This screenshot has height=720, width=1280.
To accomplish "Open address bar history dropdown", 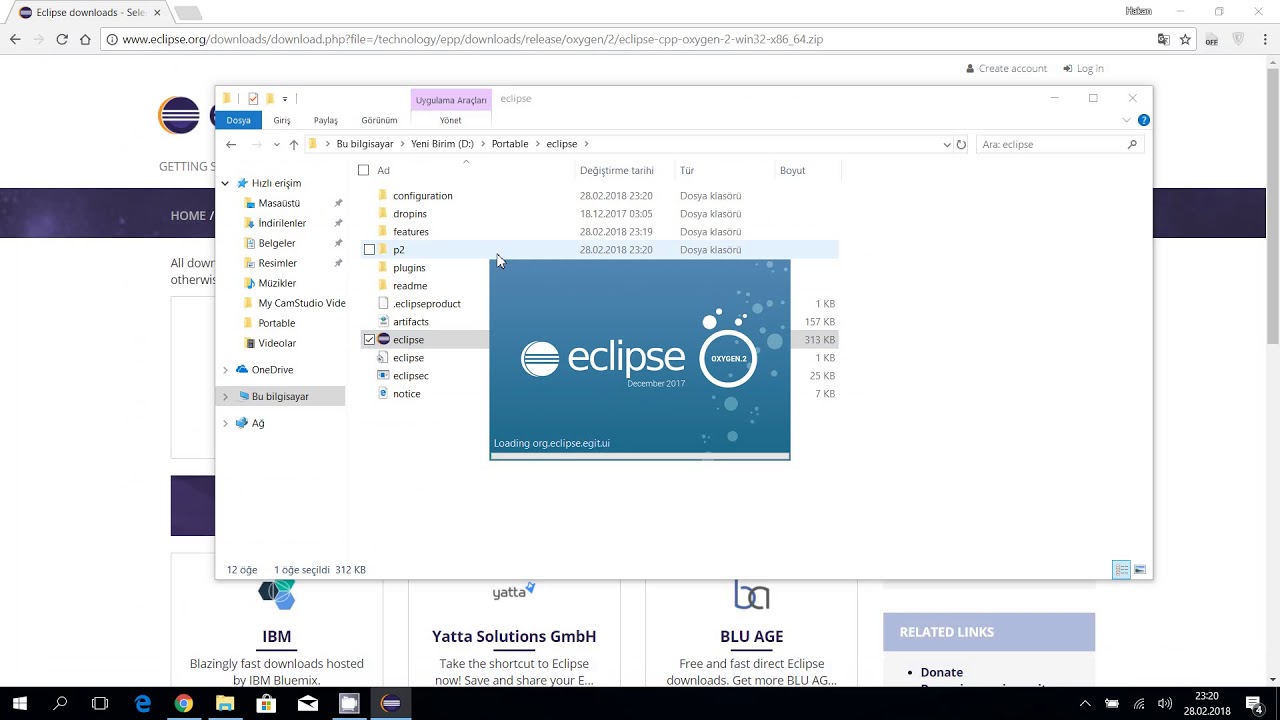I will coord(947,144).
